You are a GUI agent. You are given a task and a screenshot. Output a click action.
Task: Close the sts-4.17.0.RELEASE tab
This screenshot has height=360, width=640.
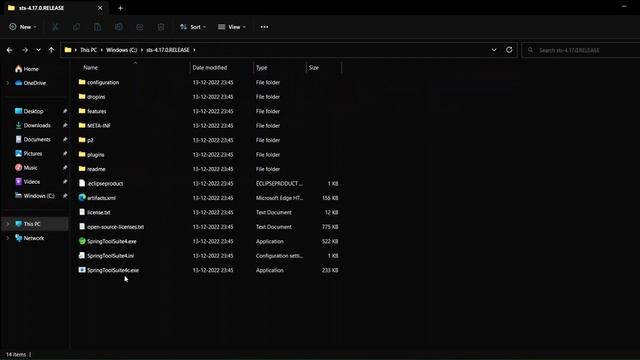pyautogui.click(x=100, y=8)
